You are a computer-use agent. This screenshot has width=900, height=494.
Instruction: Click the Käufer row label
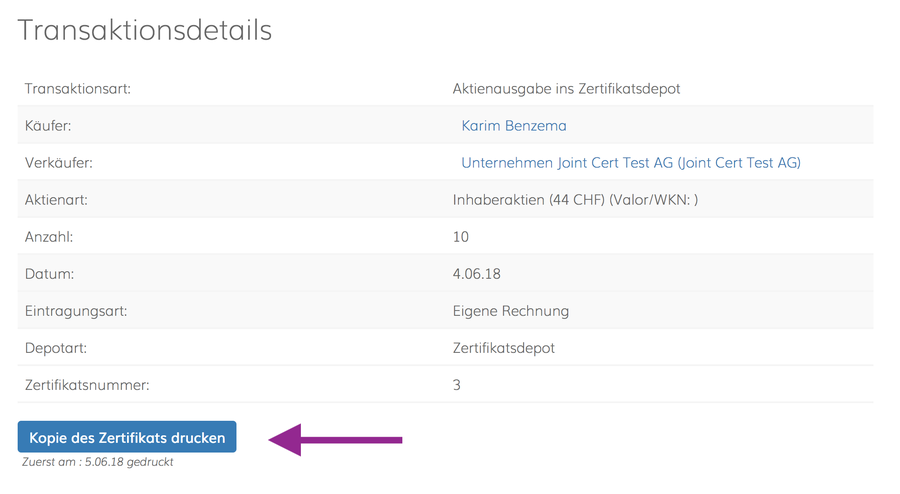coord(48,126)
